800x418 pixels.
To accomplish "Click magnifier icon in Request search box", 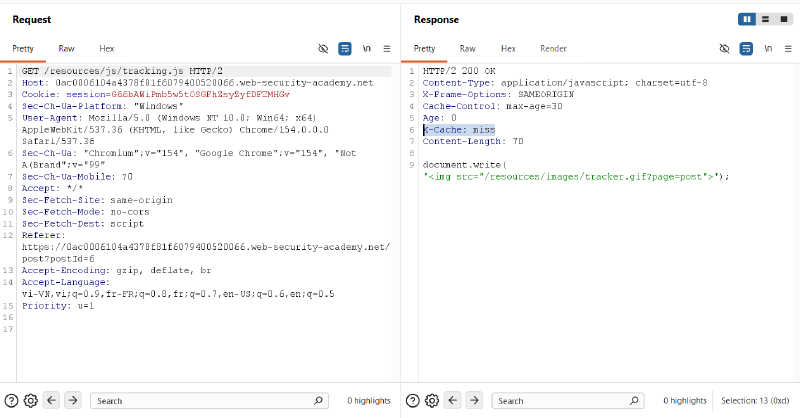I will tap(318, 401).
